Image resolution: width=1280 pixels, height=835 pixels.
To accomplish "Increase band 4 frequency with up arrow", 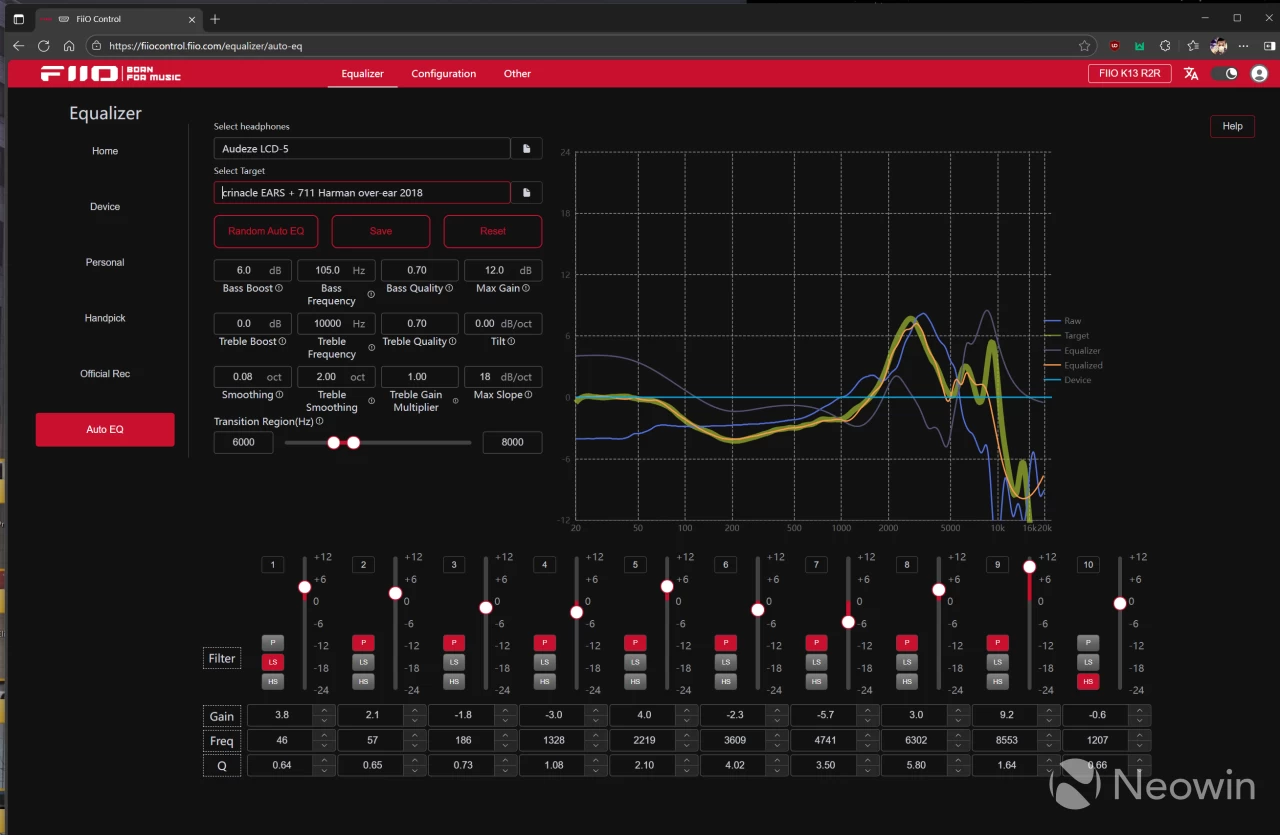I will 595,736.
